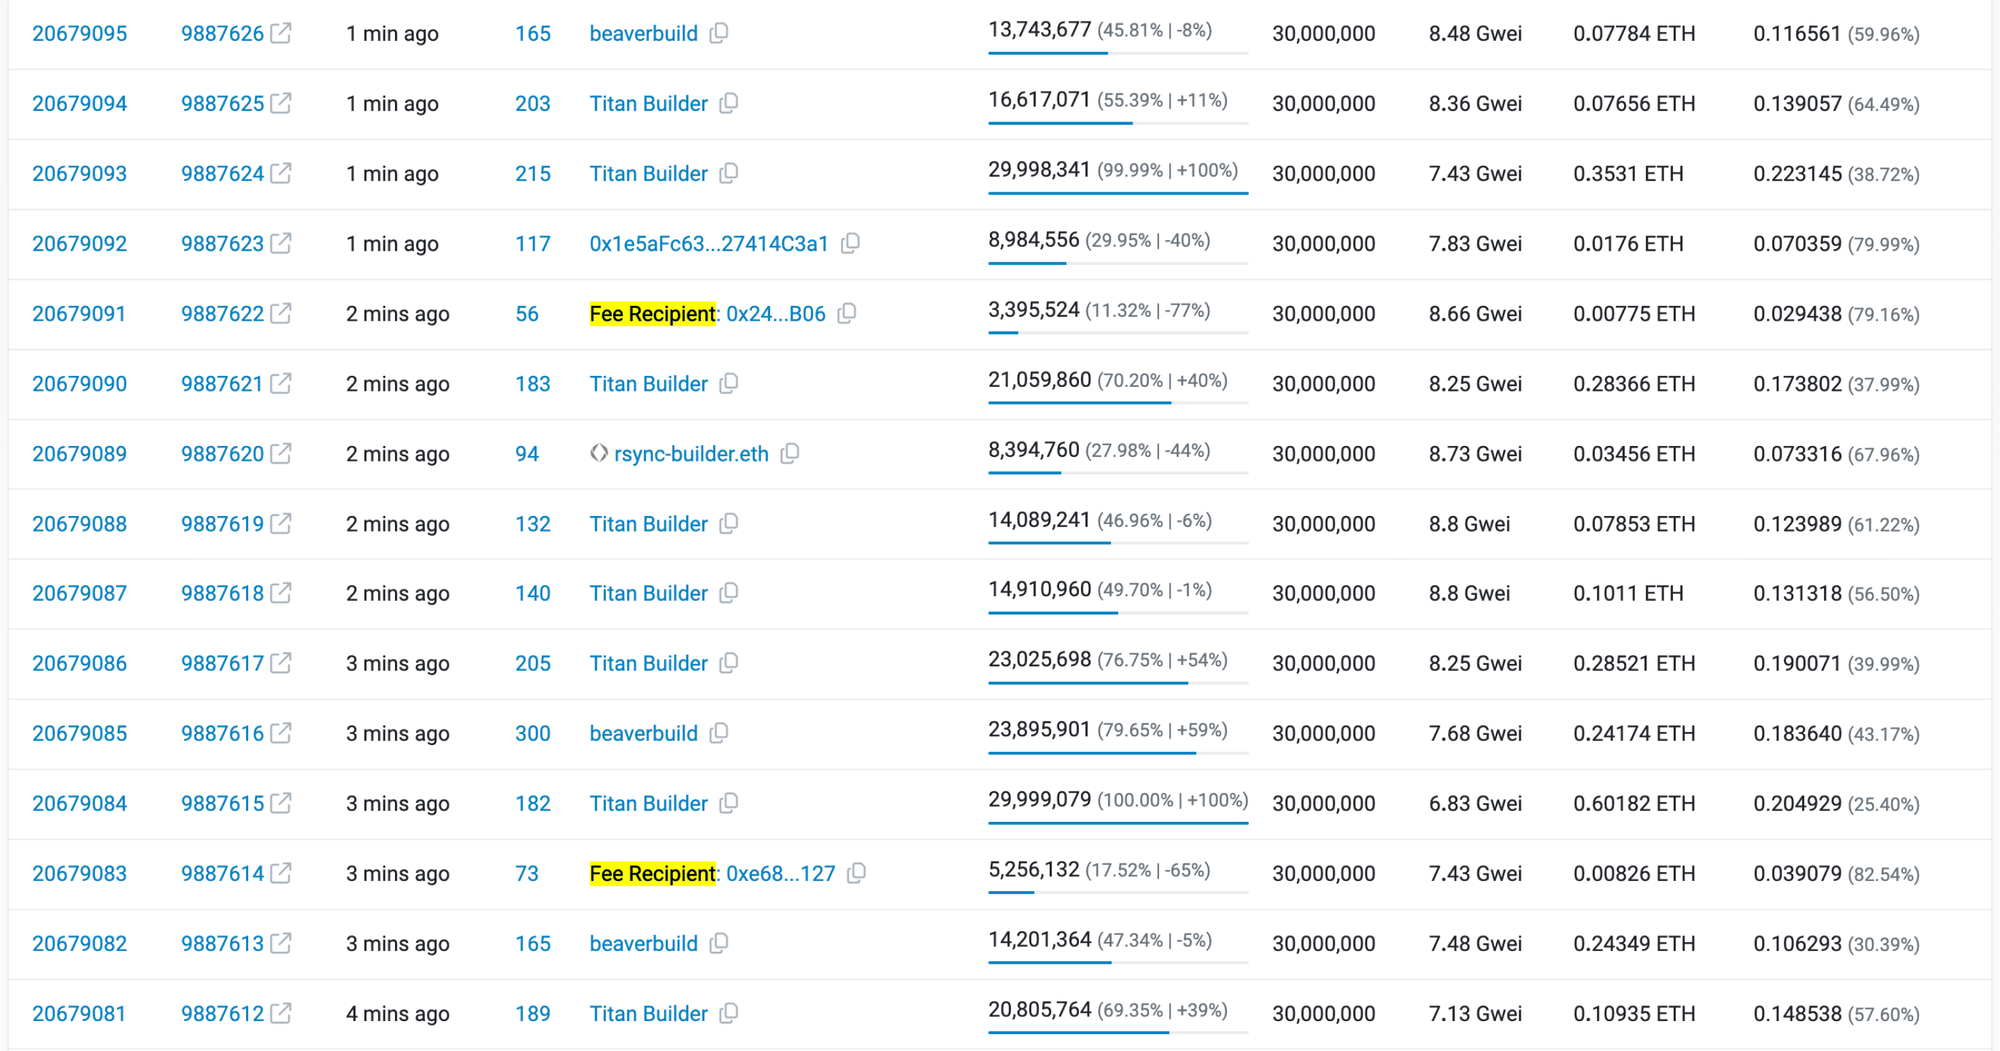The height and width of the screenshot is (1051, 2000).
Task: Copy Fee Recipient 0x24...B06 address
Action: point(847,313)
